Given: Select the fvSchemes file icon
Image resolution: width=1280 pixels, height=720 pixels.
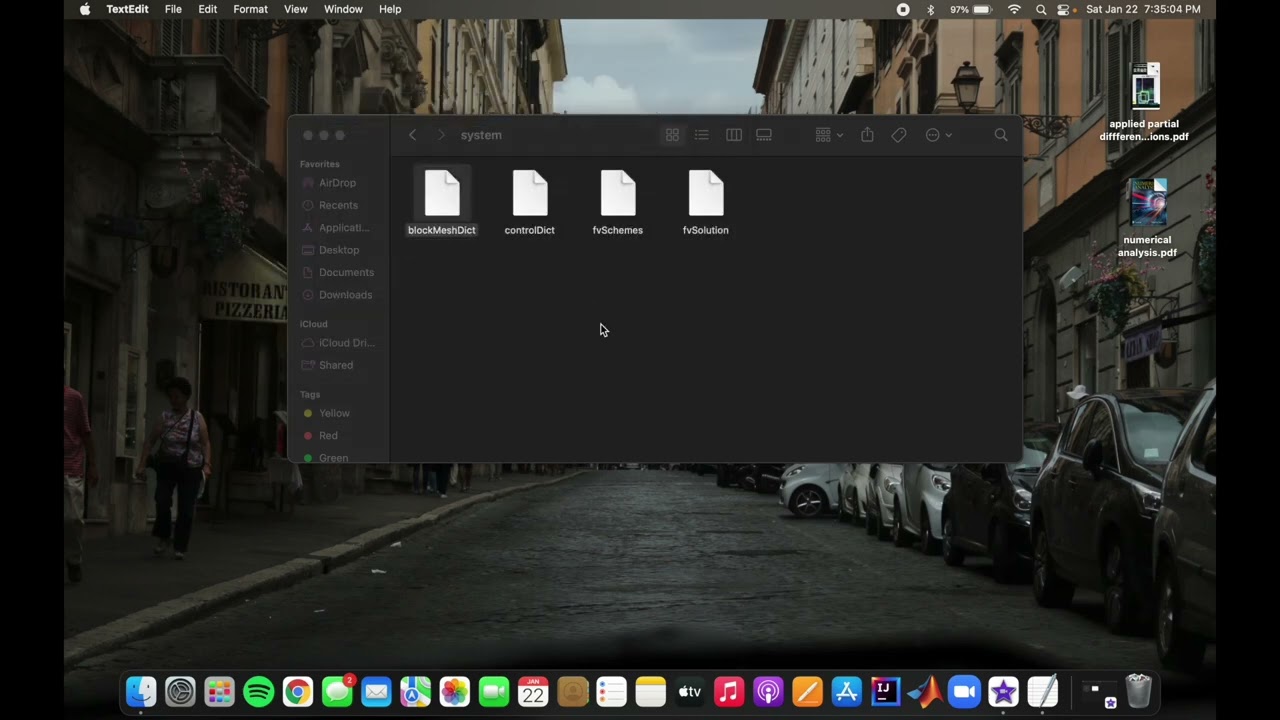Looking at the screenshot, I should point(617,194).
